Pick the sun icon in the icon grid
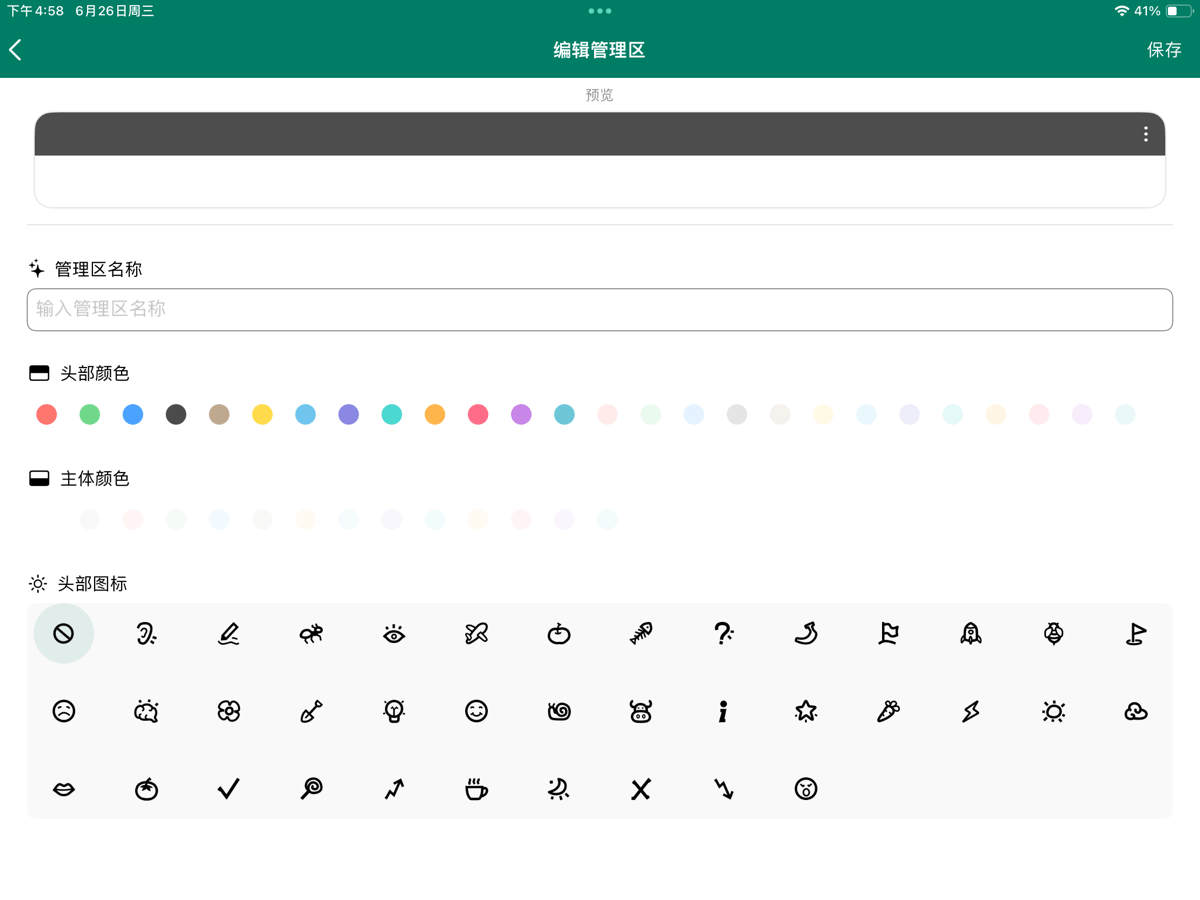The width and height of the screenshot is (1200, 900). tap(1054, 711)
